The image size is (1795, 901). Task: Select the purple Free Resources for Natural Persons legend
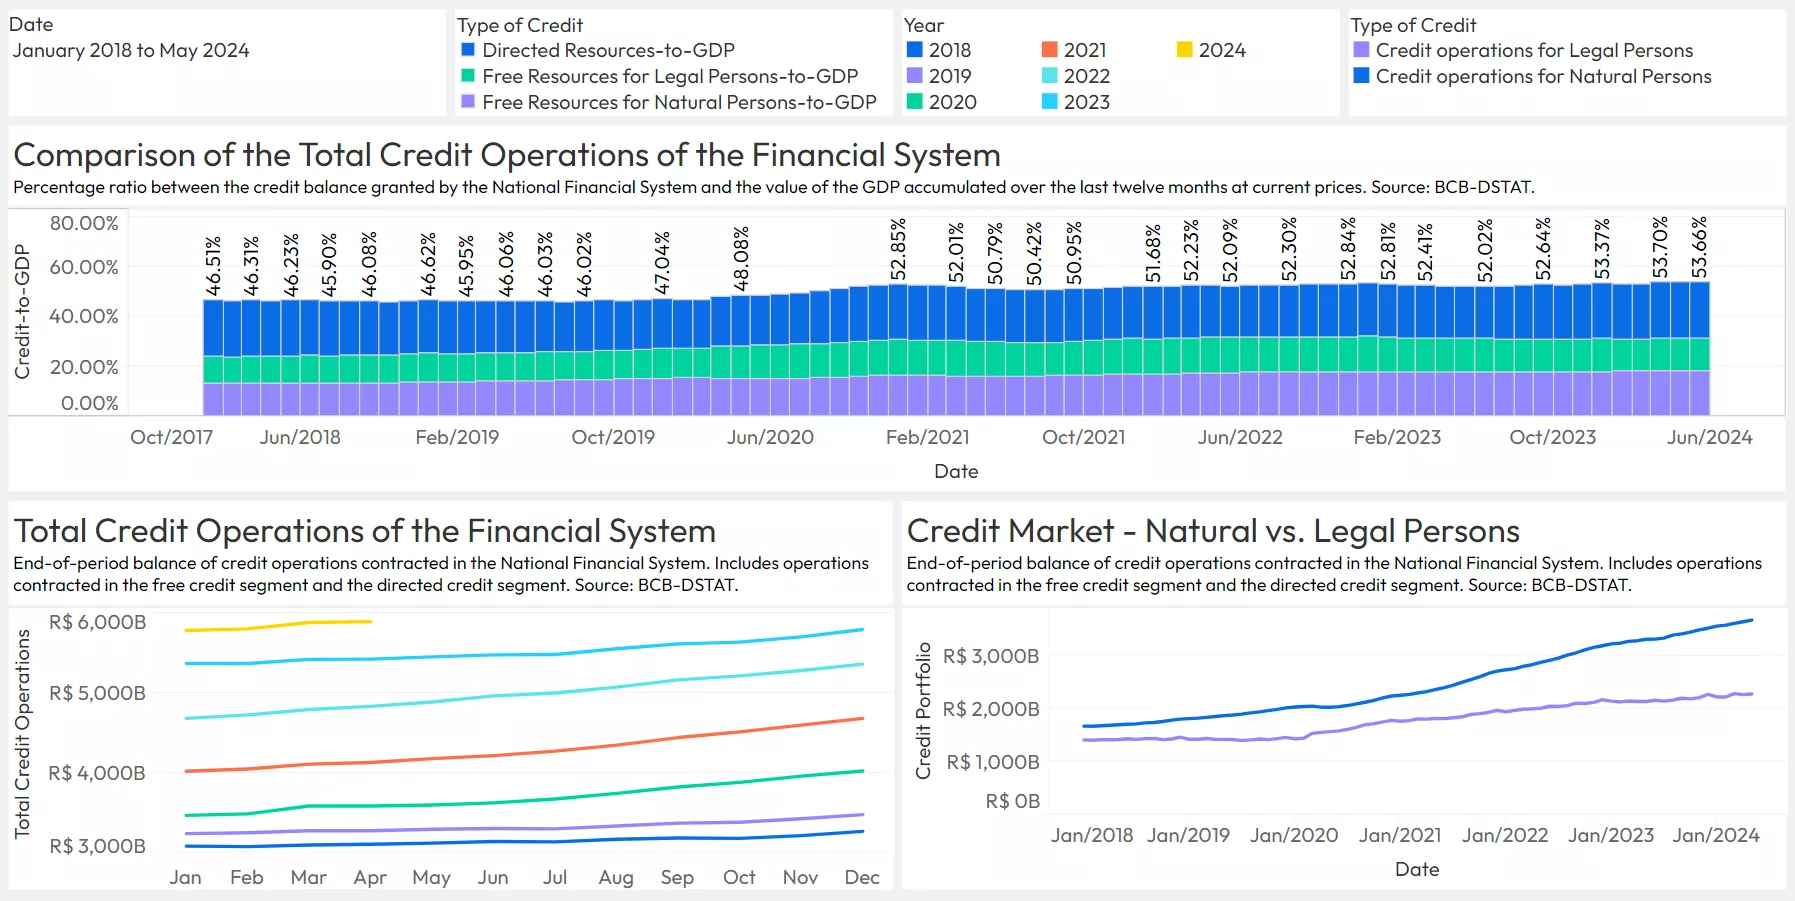[467, 102]
